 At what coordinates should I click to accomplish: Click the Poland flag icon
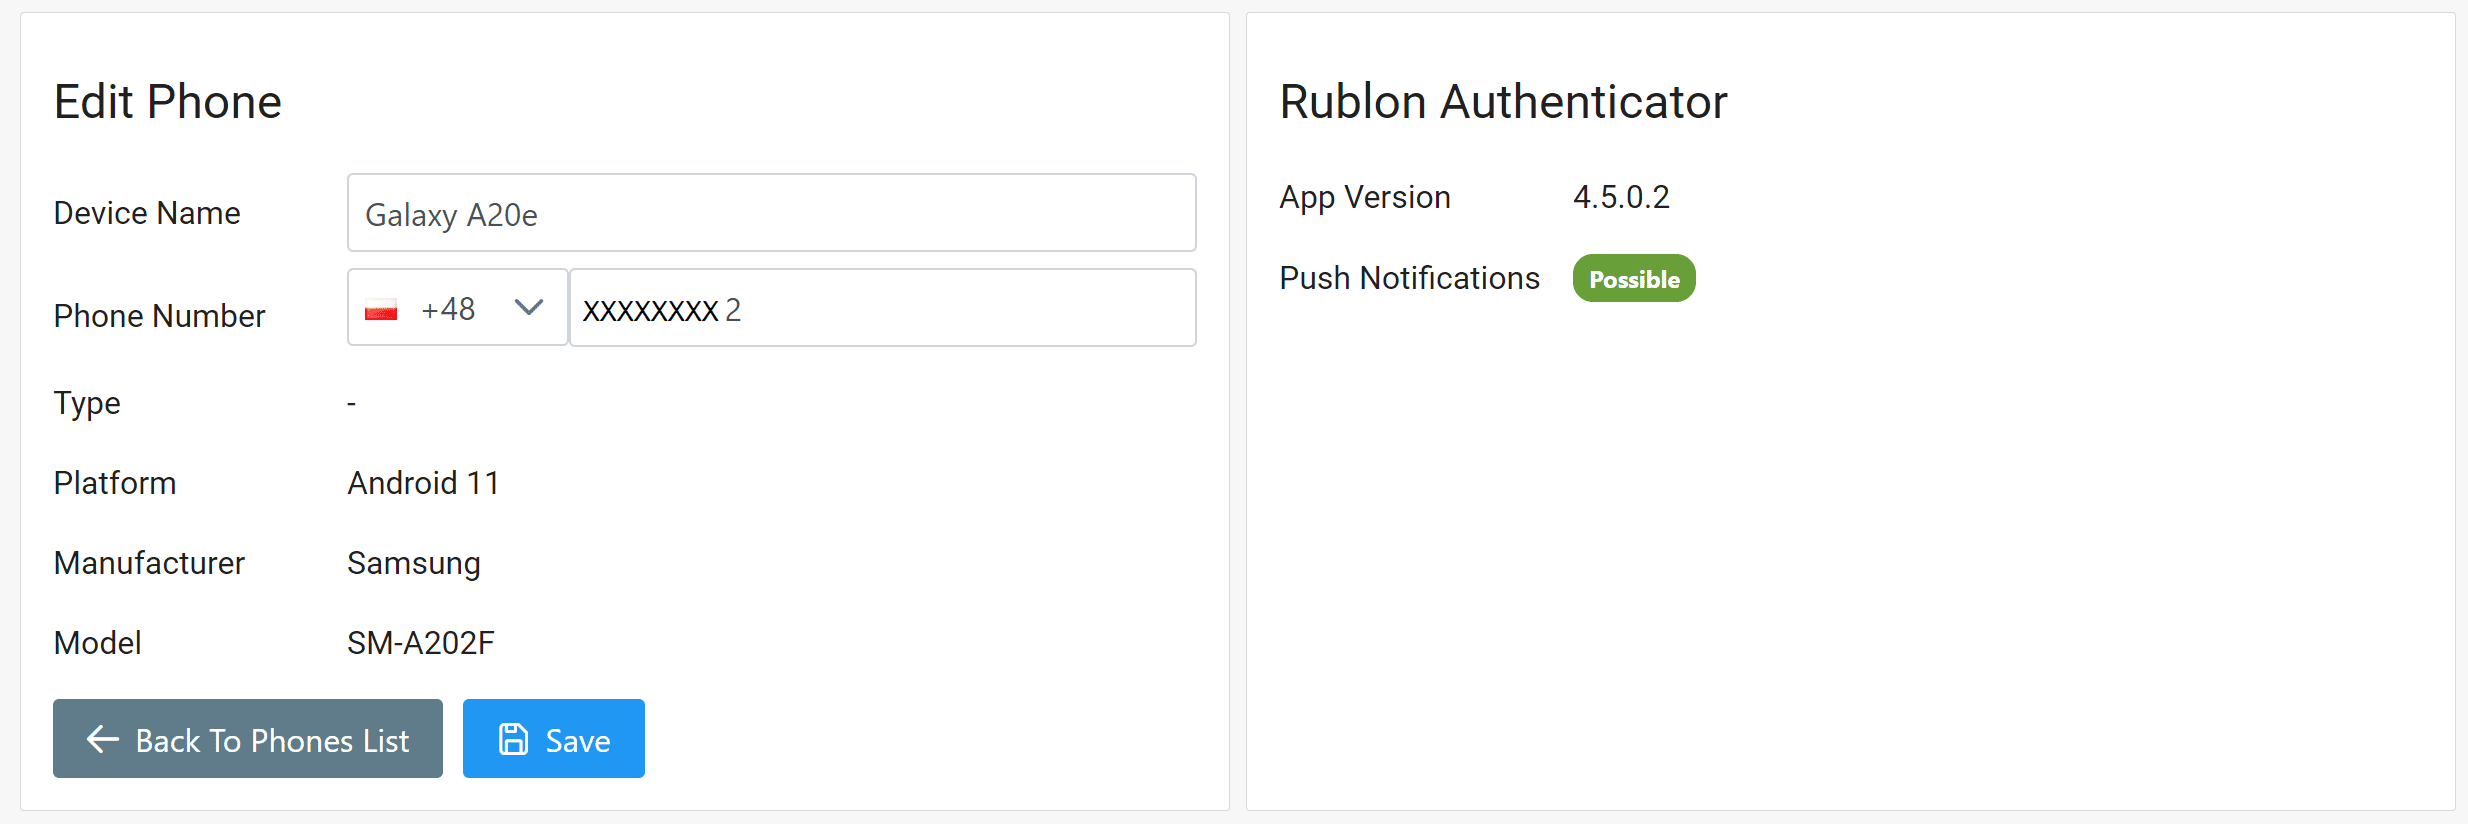click(x=381, y=310)
